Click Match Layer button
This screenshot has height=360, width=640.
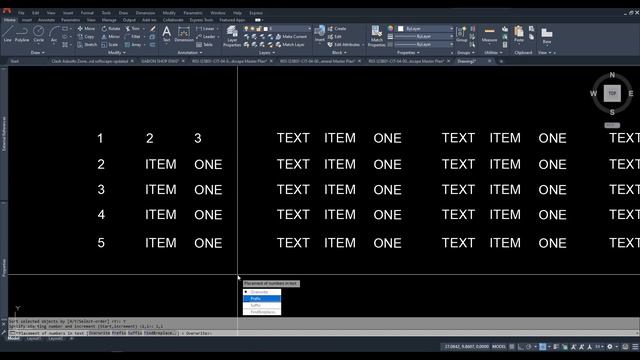click(290, 44)
